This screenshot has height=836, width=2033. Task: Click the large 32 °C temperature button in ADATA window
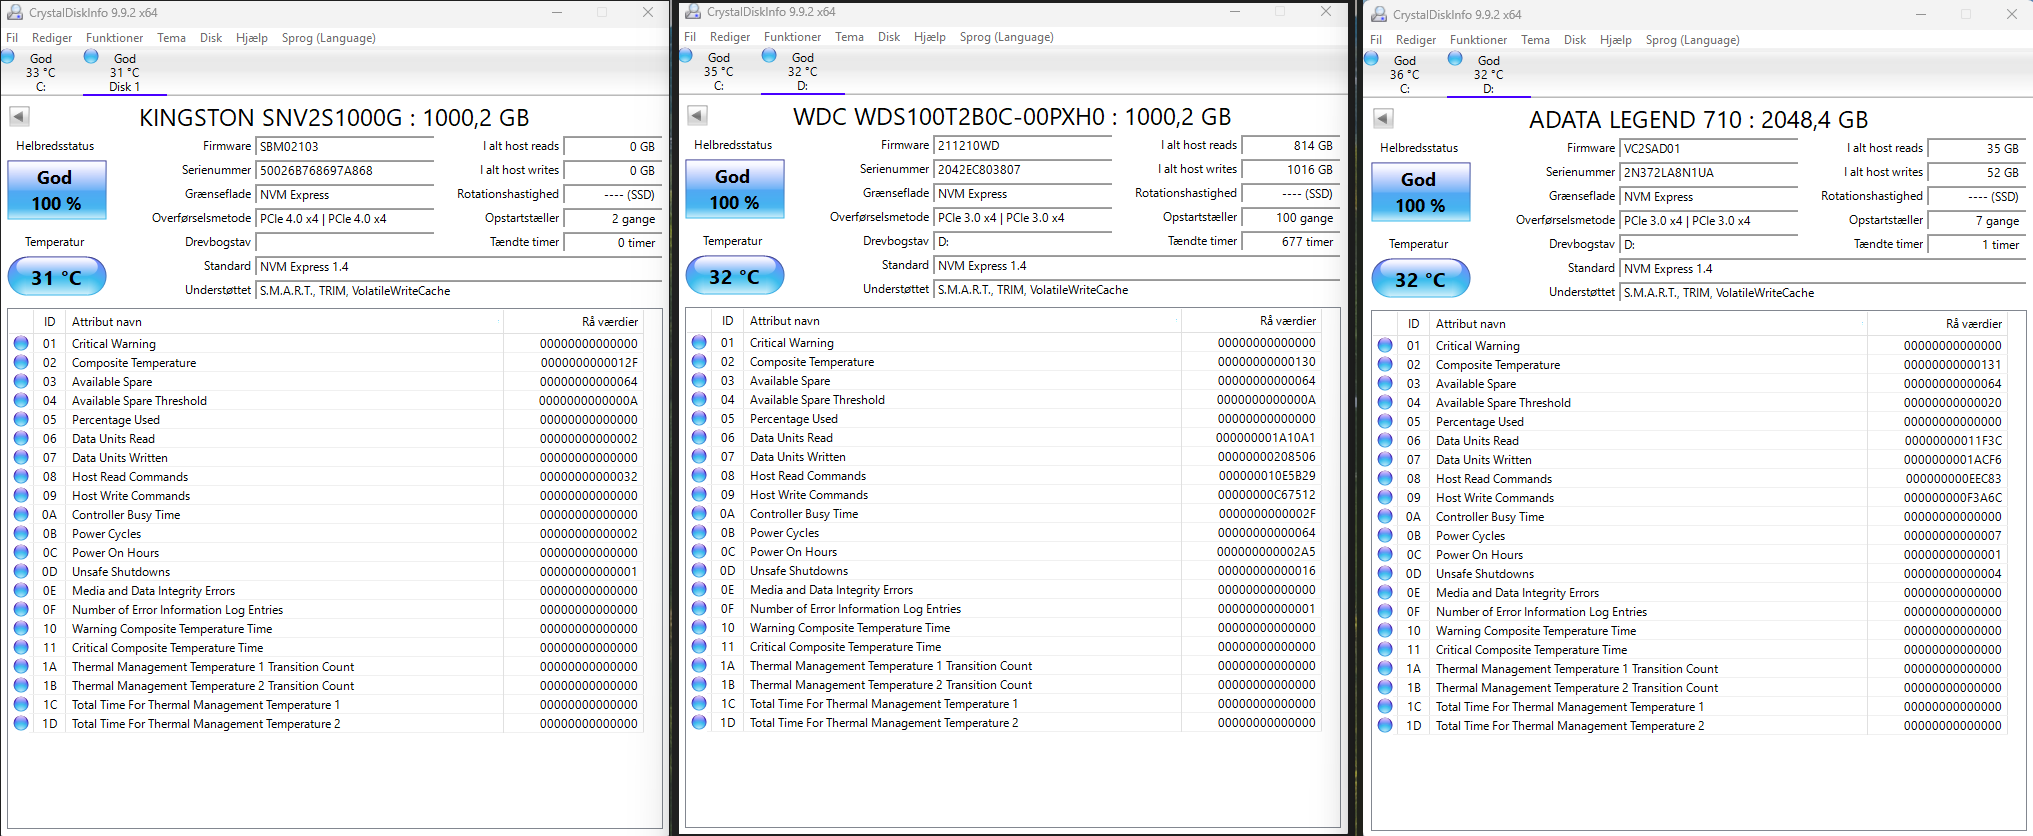1420,279
